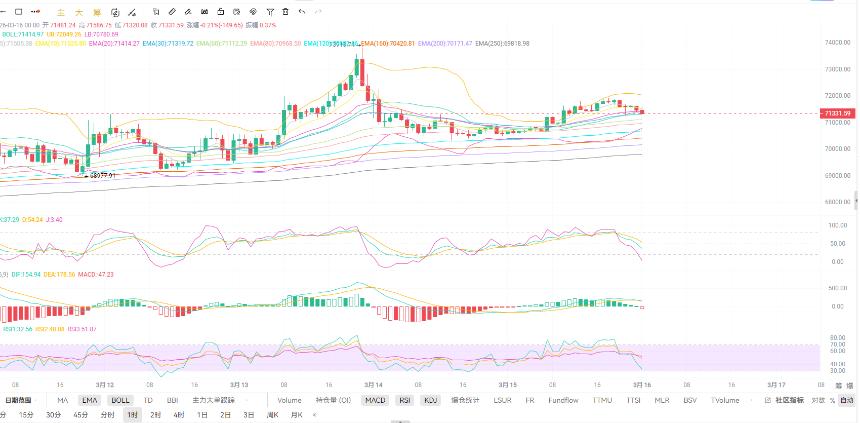The width and height of the screenshot is (860, 423).
Task: Expand more sub-indicators arrow after TVolume
Action: (750, 401)
